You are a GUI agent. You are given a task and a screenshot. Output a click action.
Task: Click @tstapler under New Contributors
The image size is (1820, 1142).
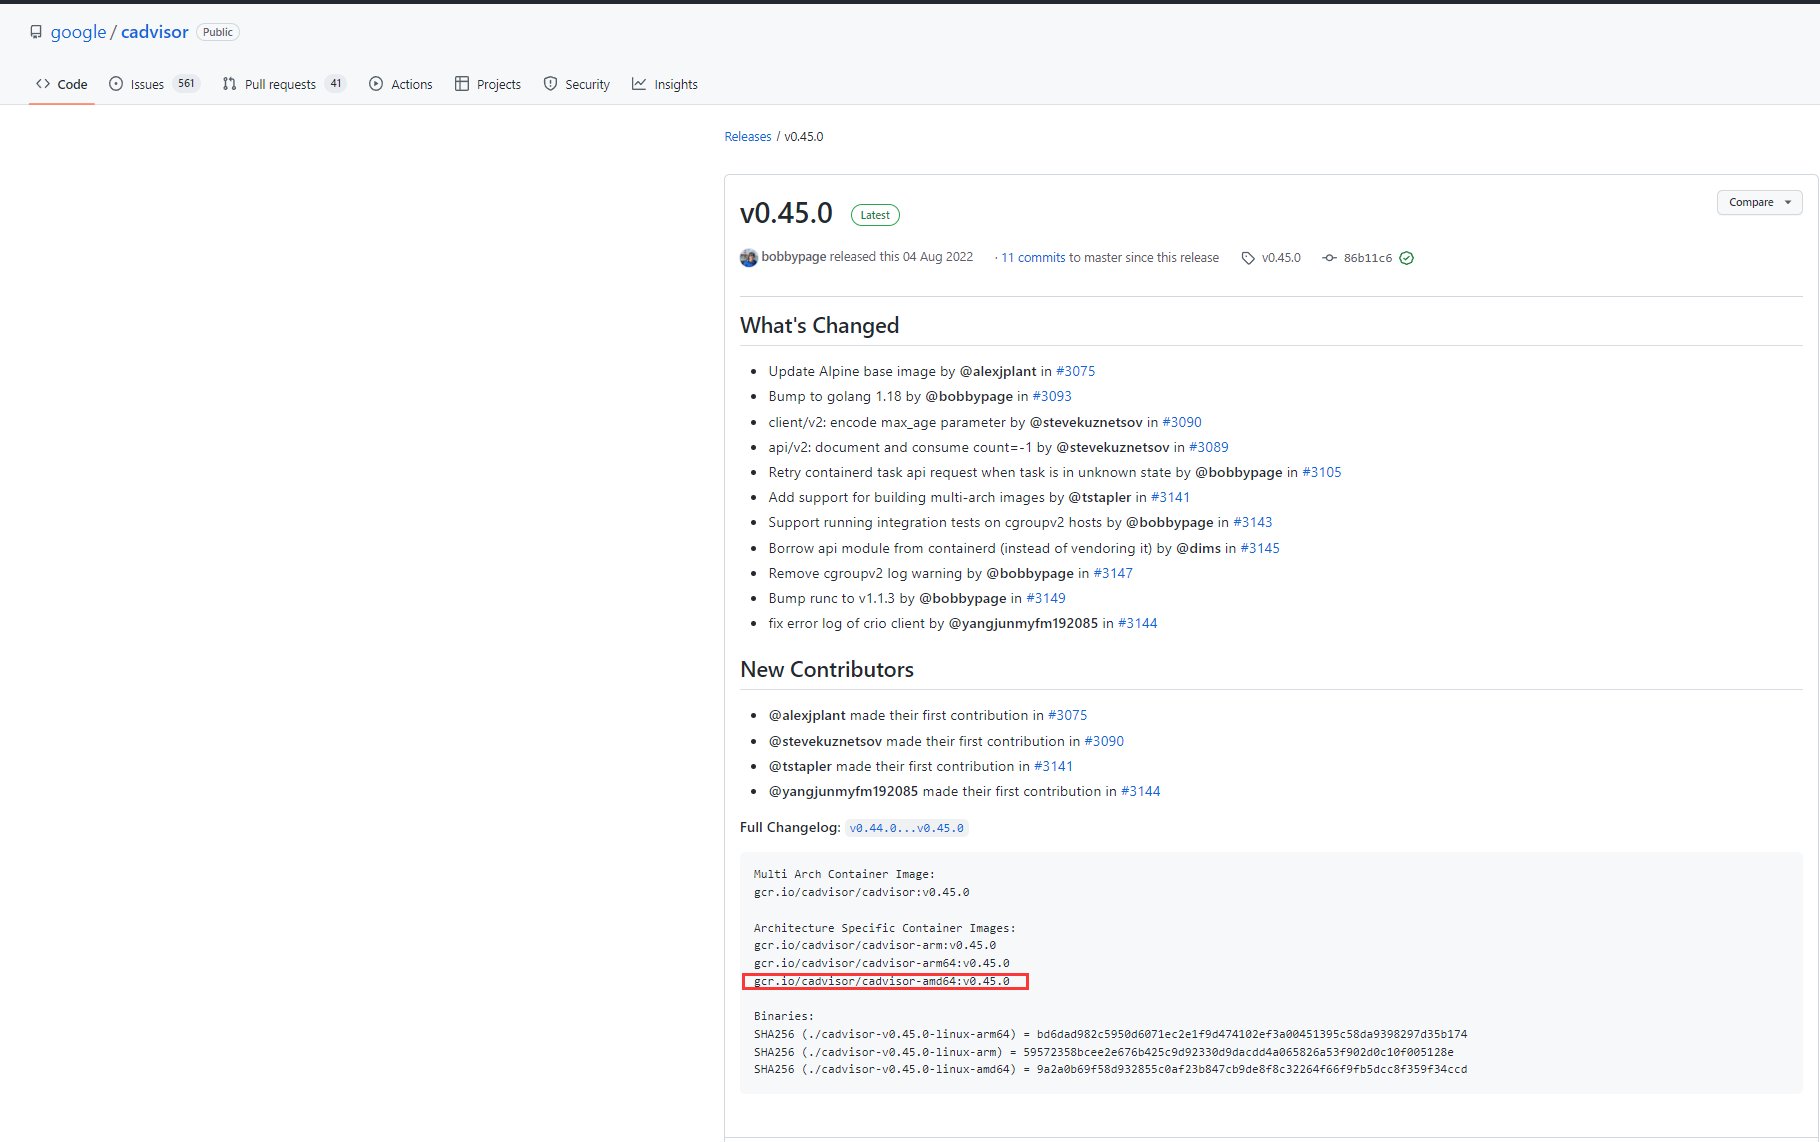800,766
